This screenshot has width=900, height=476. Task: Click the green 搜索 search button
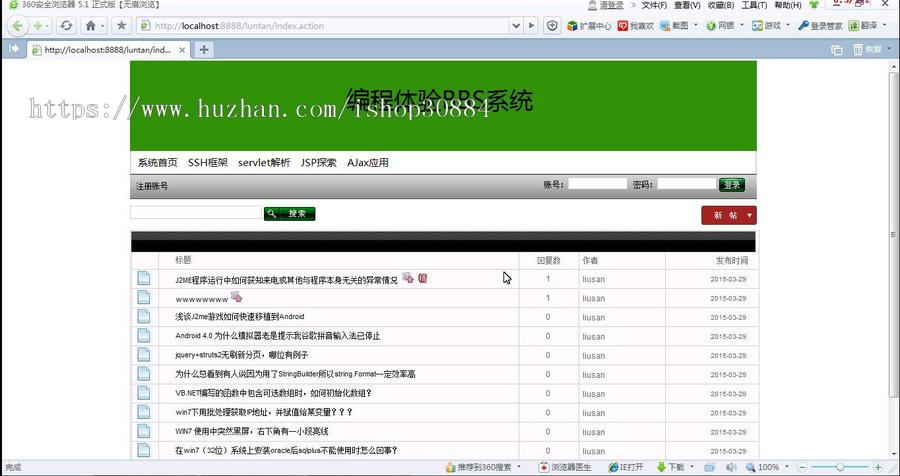coord(290,214)
